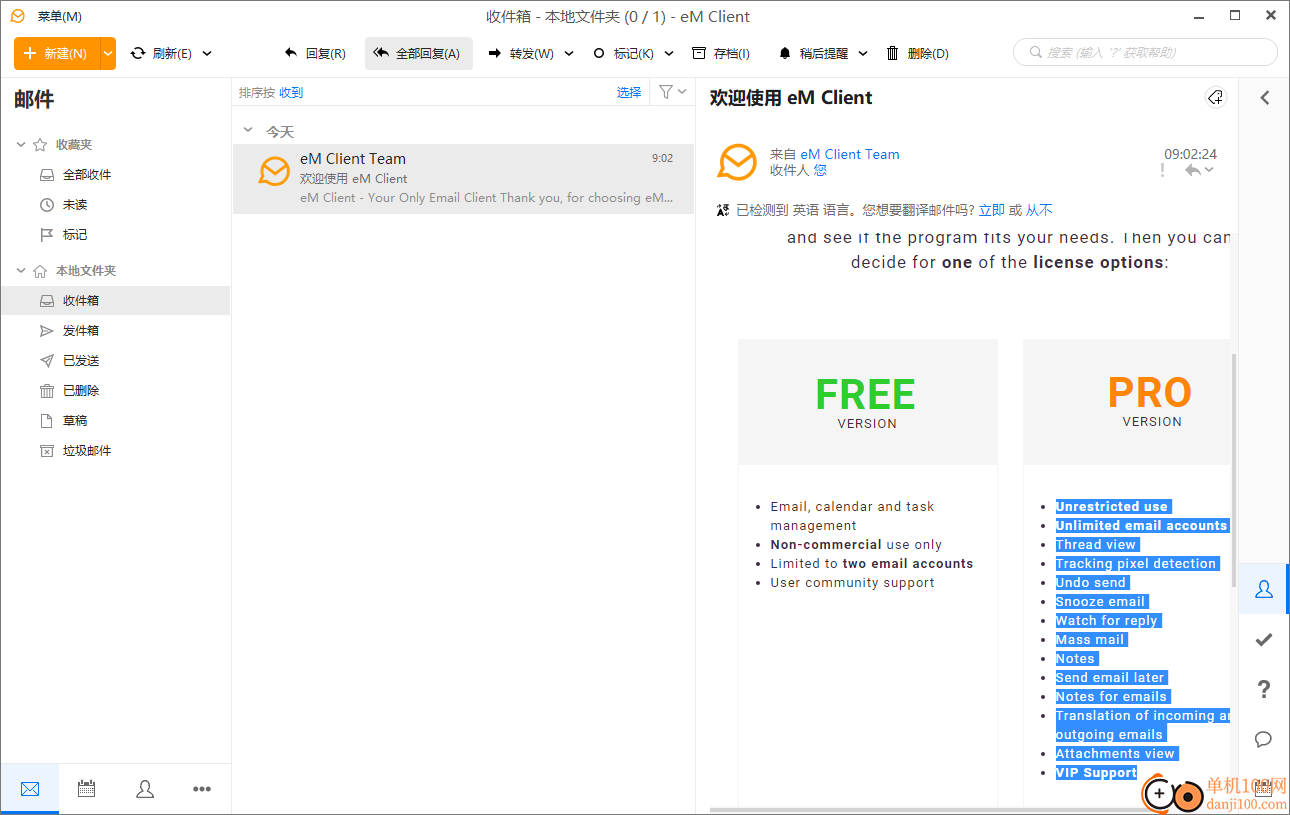This screenshot has height=815, width=1290.
Task: Switch to Mail view icon in the bottom bar
Action: tap(30, 790)
